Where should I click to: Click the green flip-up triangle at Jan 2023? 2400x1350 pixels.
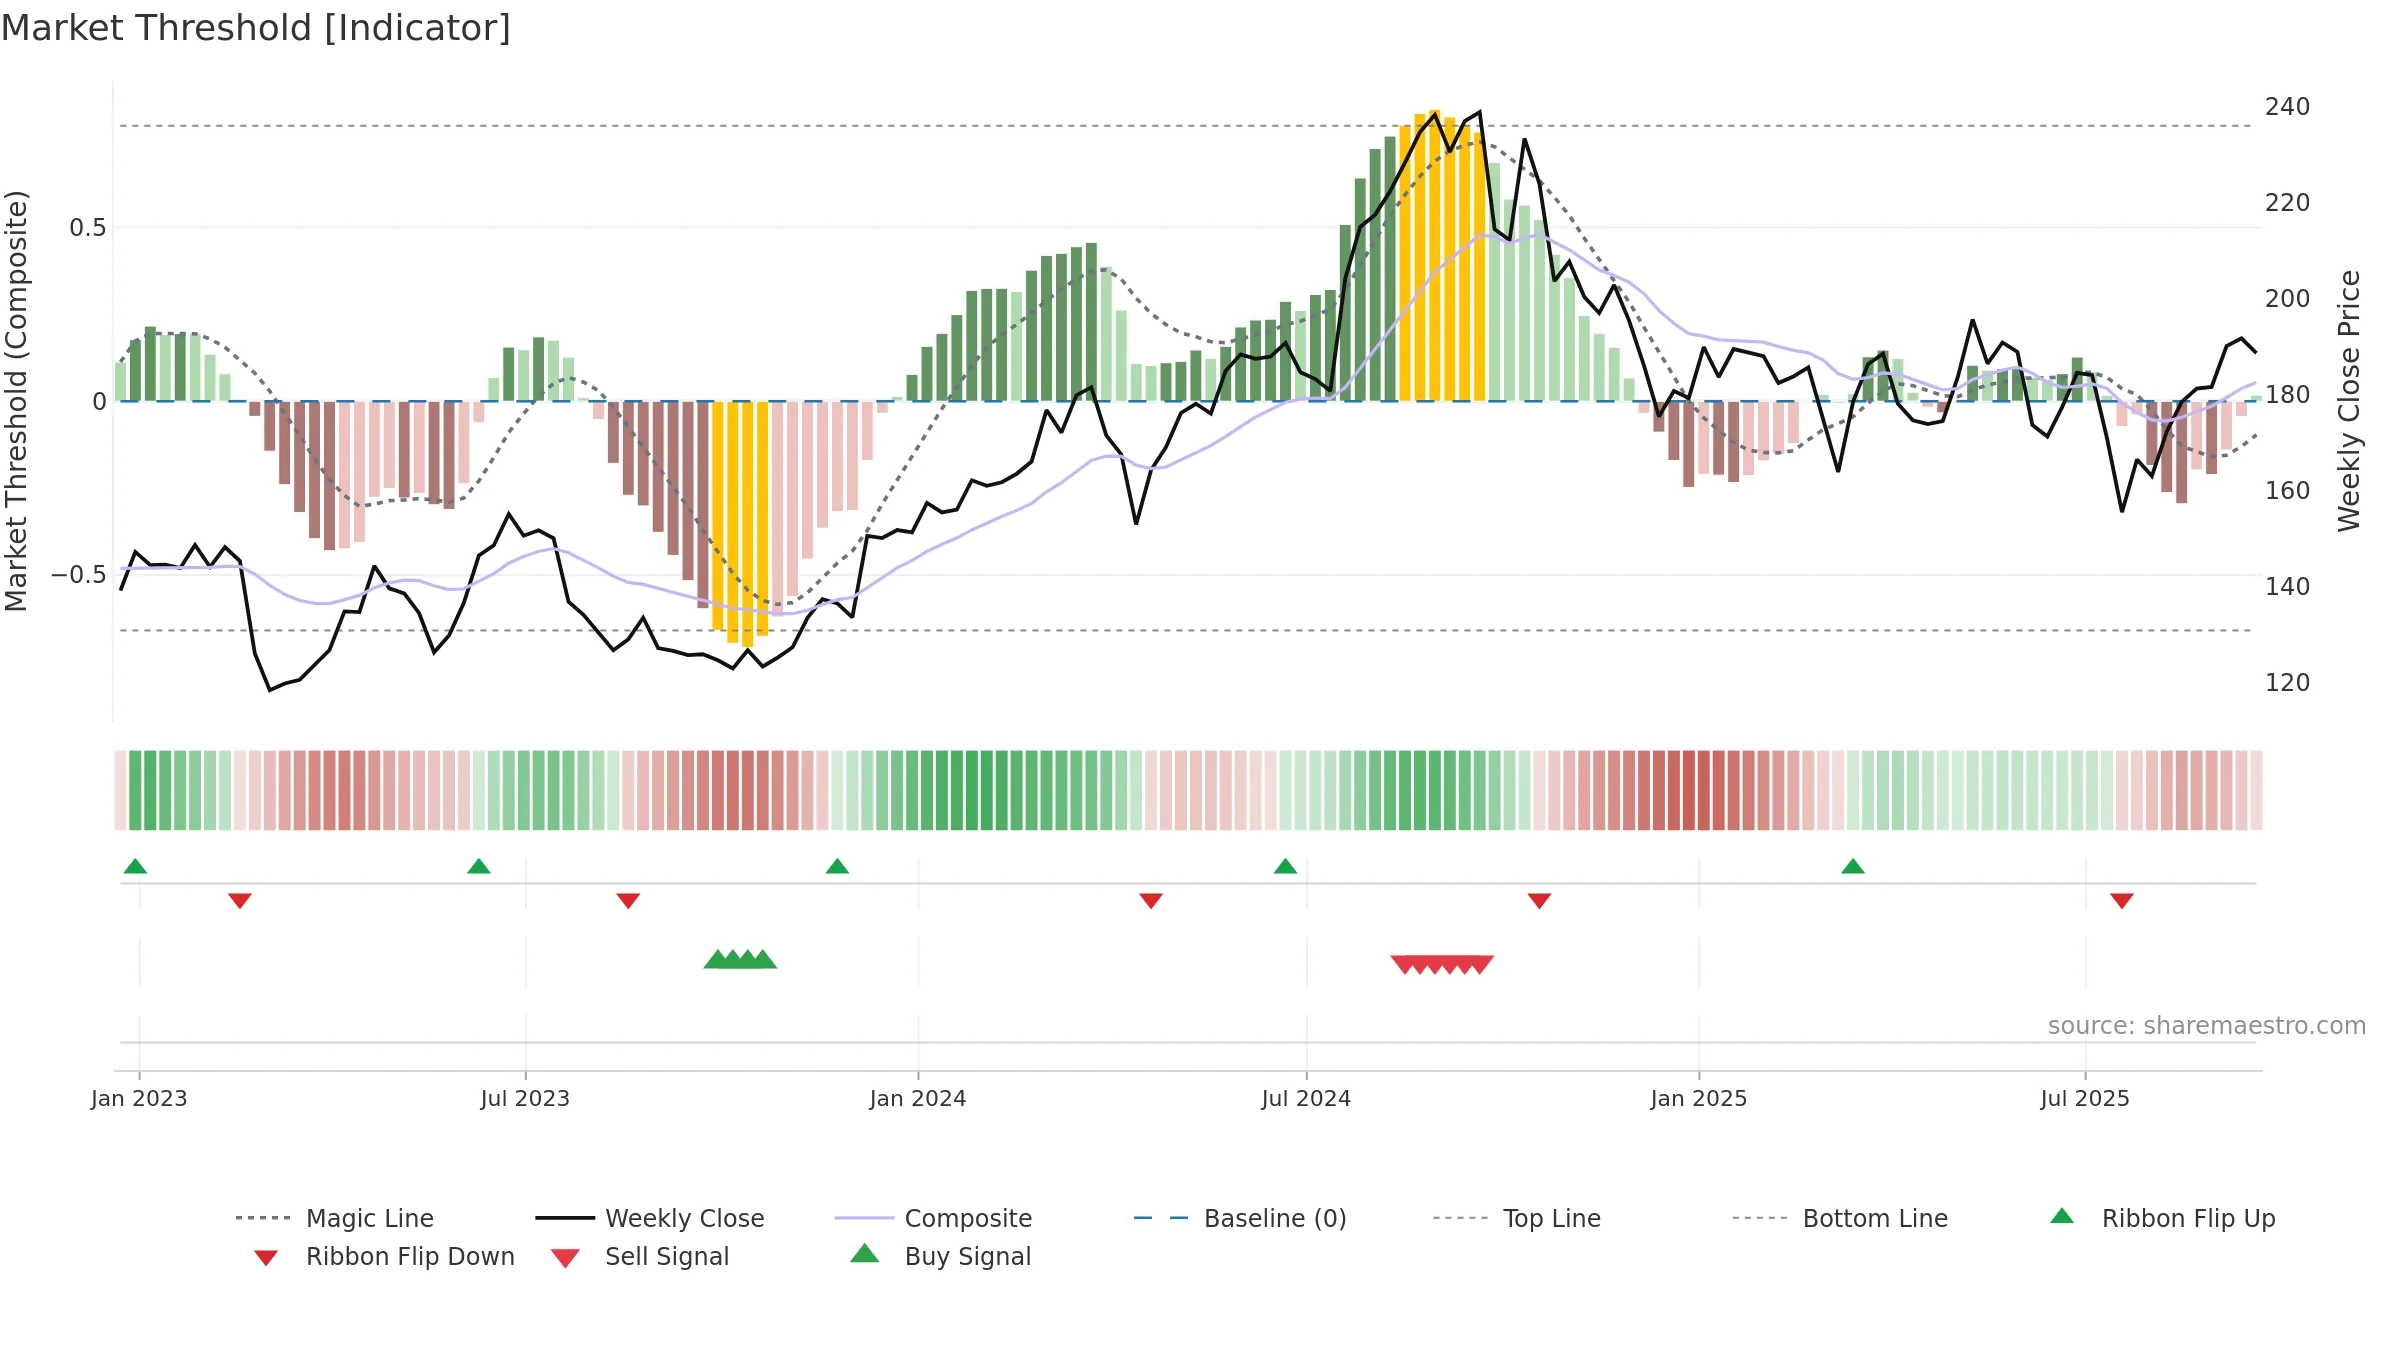135,866
